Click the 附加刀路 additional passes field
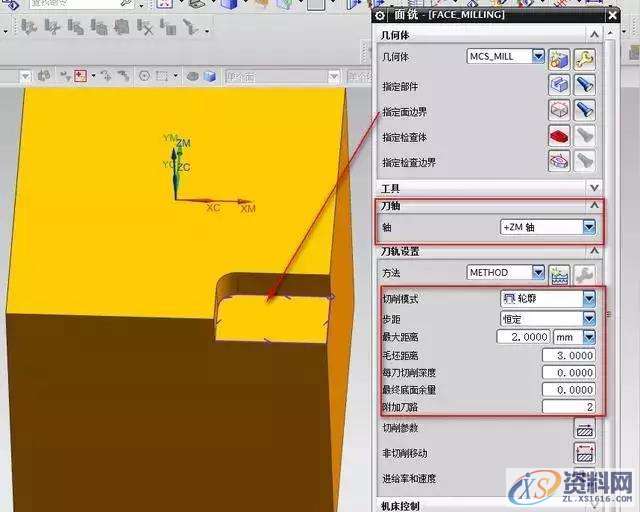640x512 pixels. (568, 406)
